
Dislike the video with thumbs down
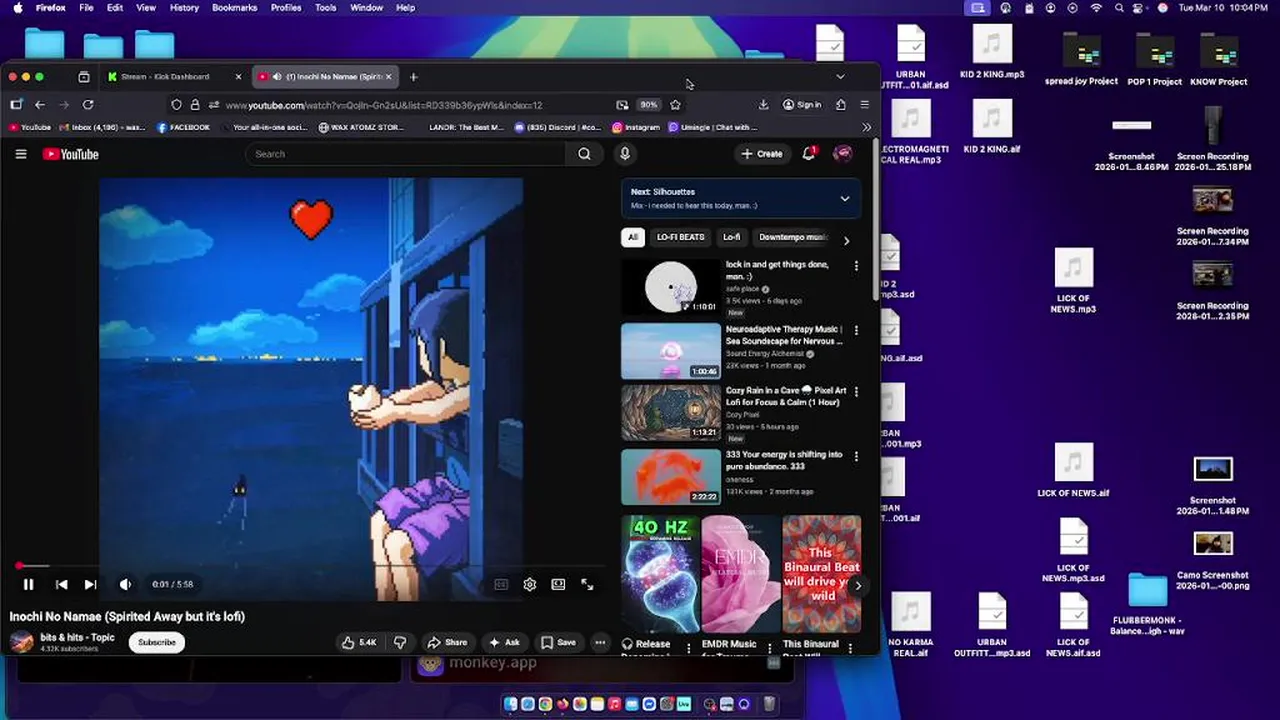coord(400,642)
